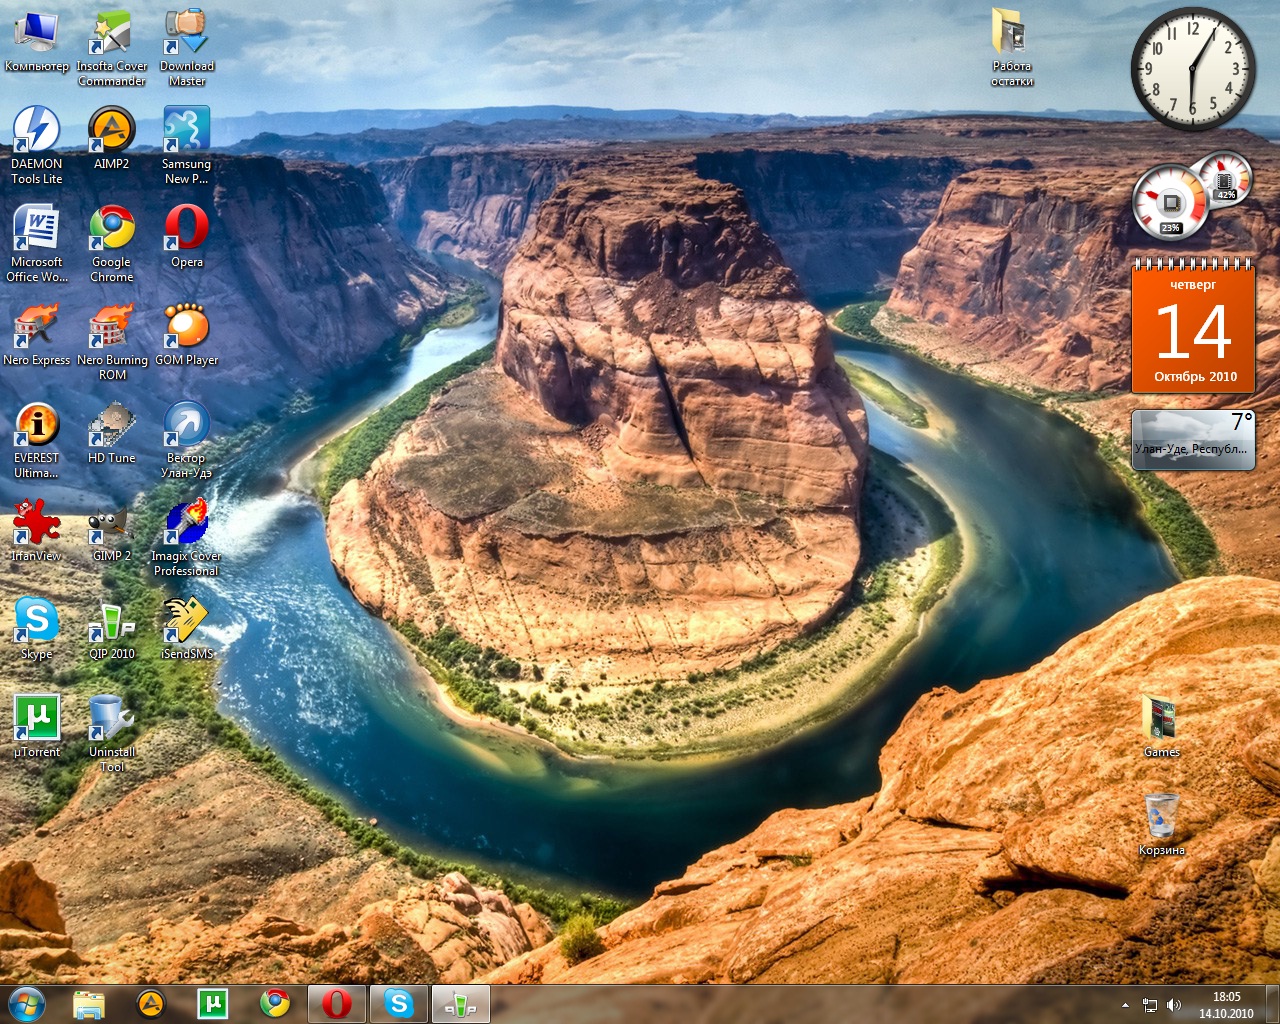Select the Корзина recycle bin icon
This screenshot has height=1024, width=1280.
click(x=1161, y=818)
